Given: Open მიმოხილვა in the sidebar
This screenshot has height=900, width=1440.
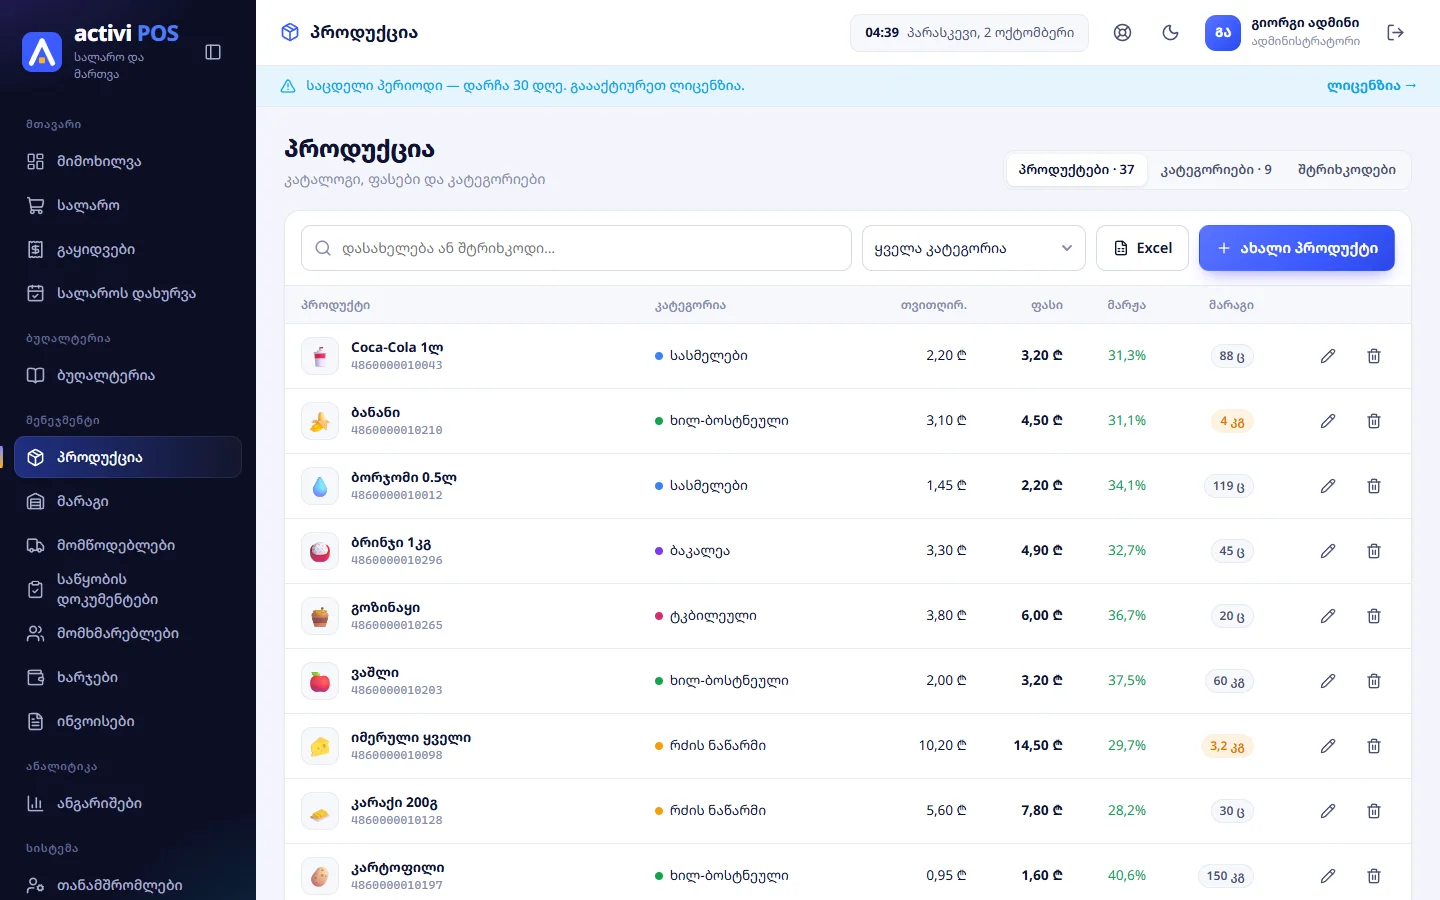Looking at the screenshot, I should (x=128, y=162).
